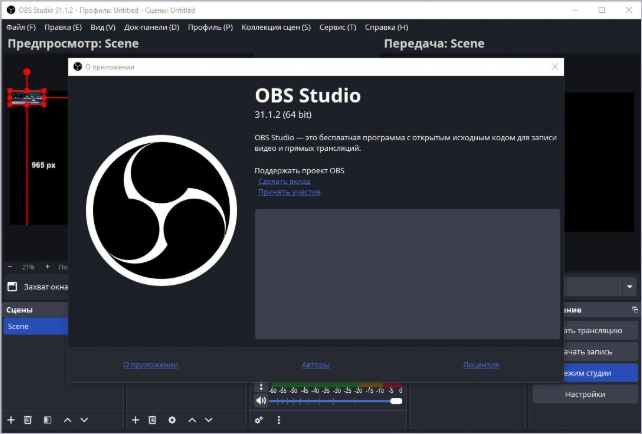Click OBS icon in the main title bar
Image resolution: width=642 pixels, height=434 pixels.
click(x=11, y=10)
